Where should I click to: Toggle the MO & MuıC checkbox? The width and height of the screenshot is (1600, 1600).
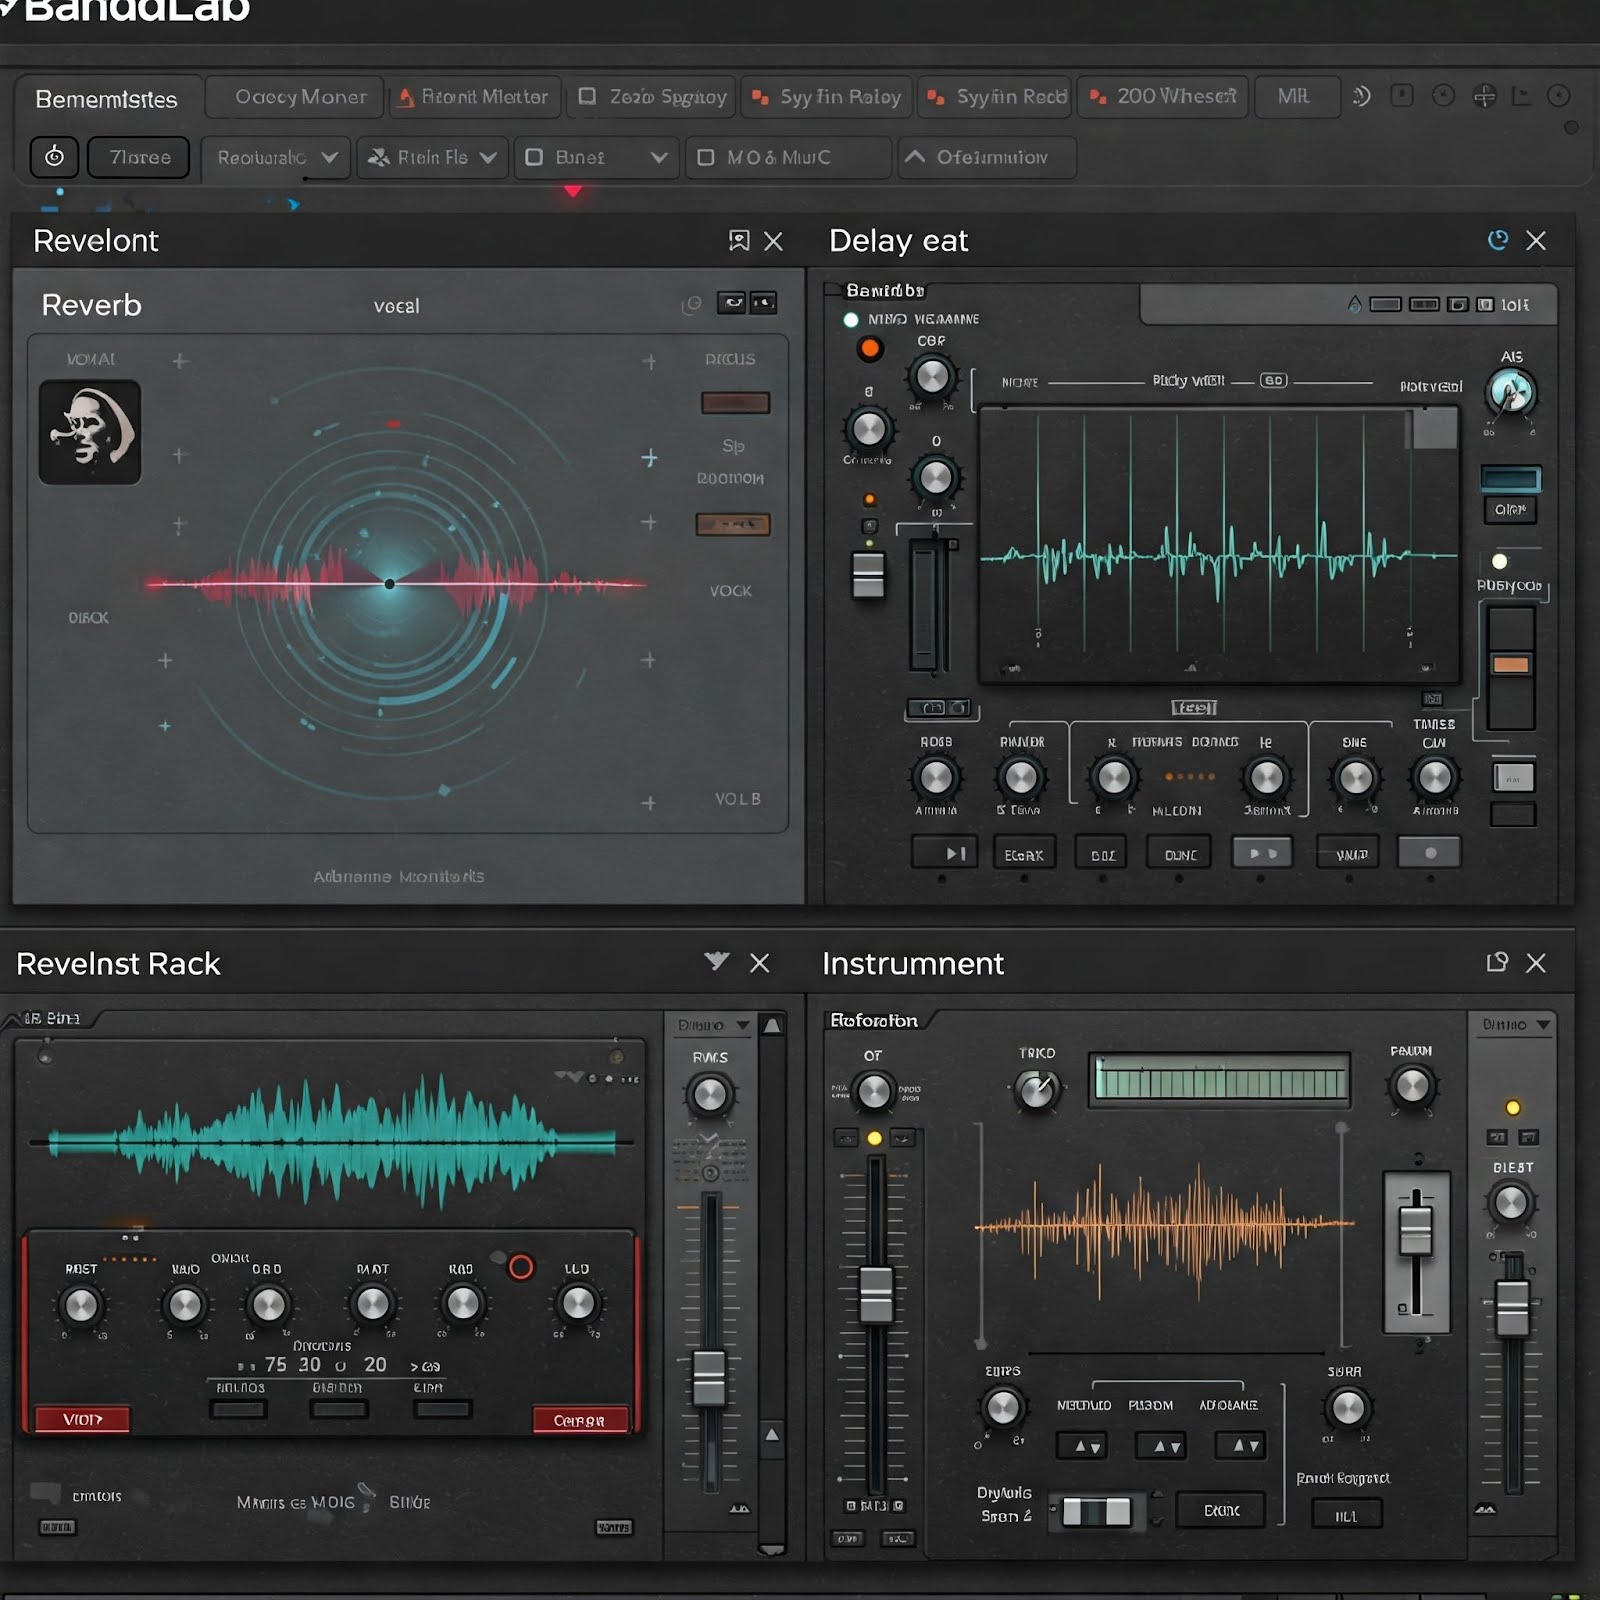[706, 157]
